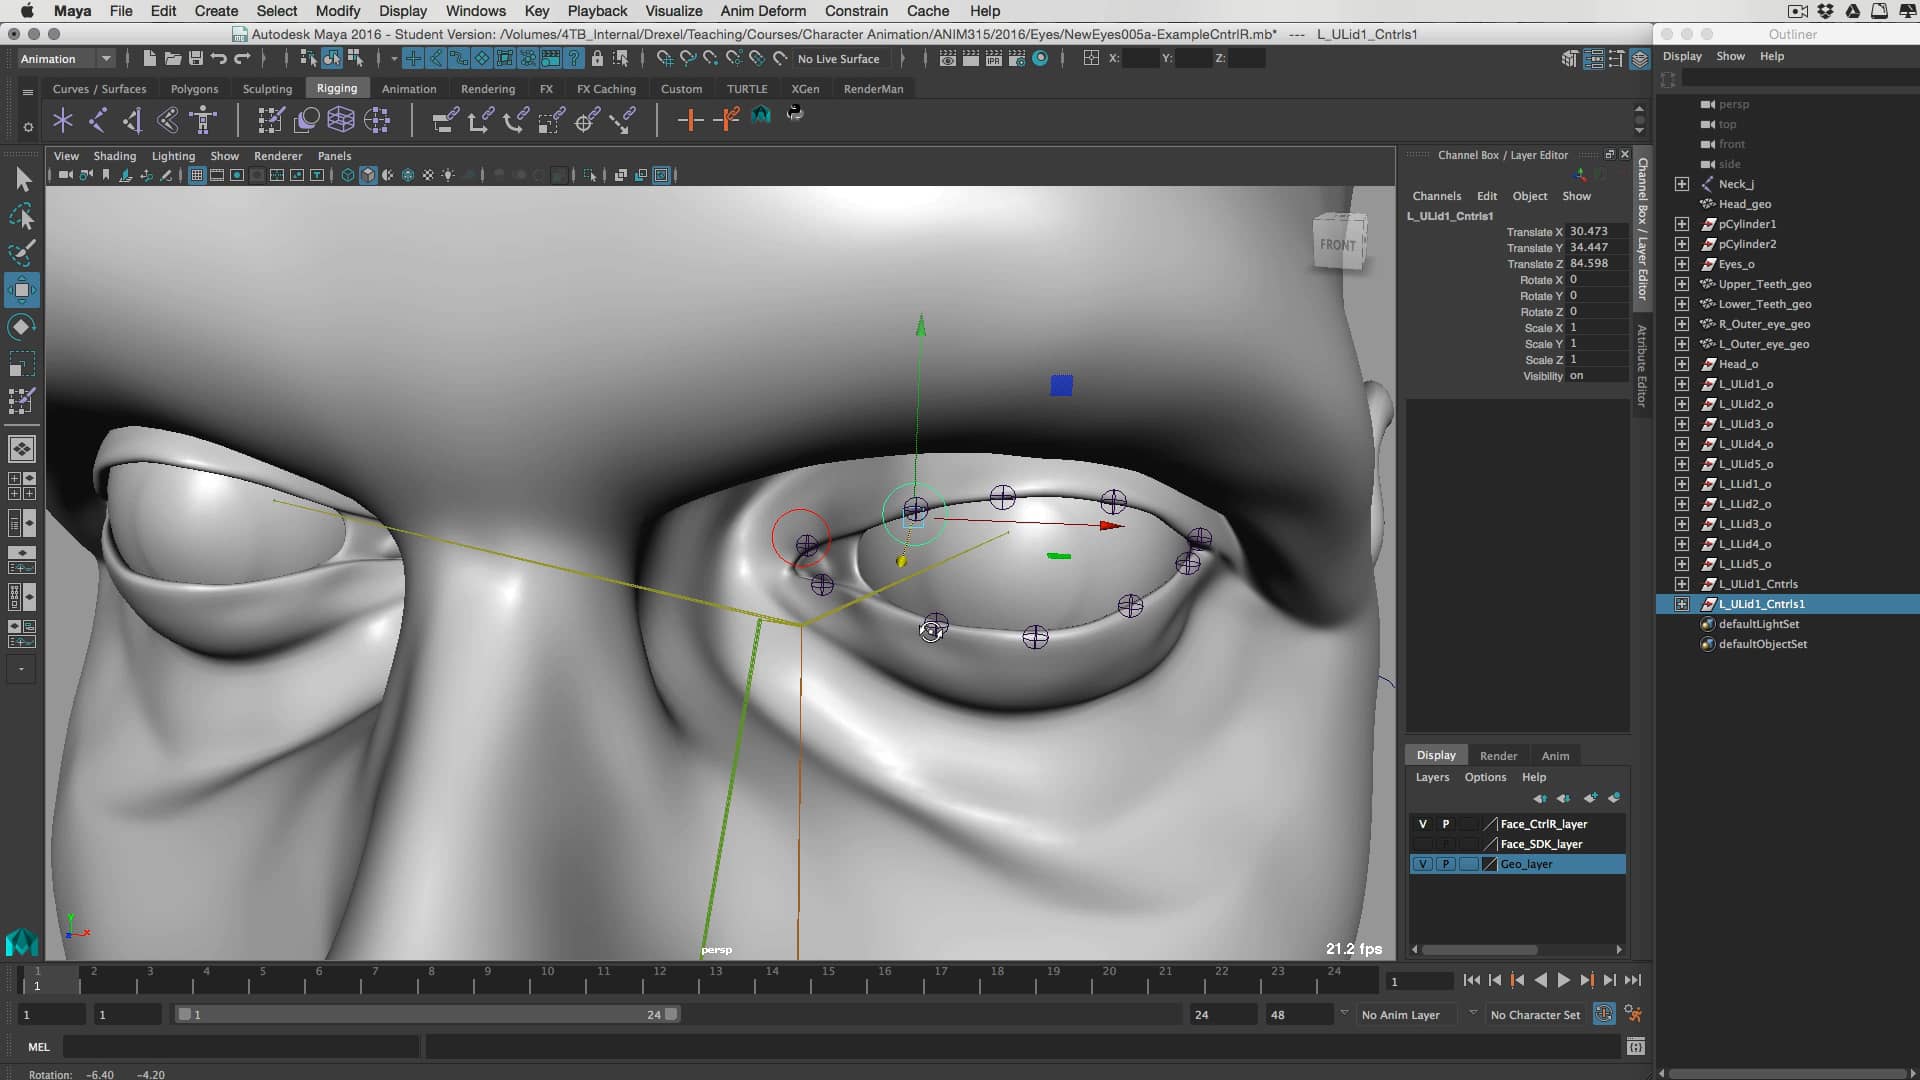
Task: Select the Move tool in the toolbox
Action: pos(22,290)
